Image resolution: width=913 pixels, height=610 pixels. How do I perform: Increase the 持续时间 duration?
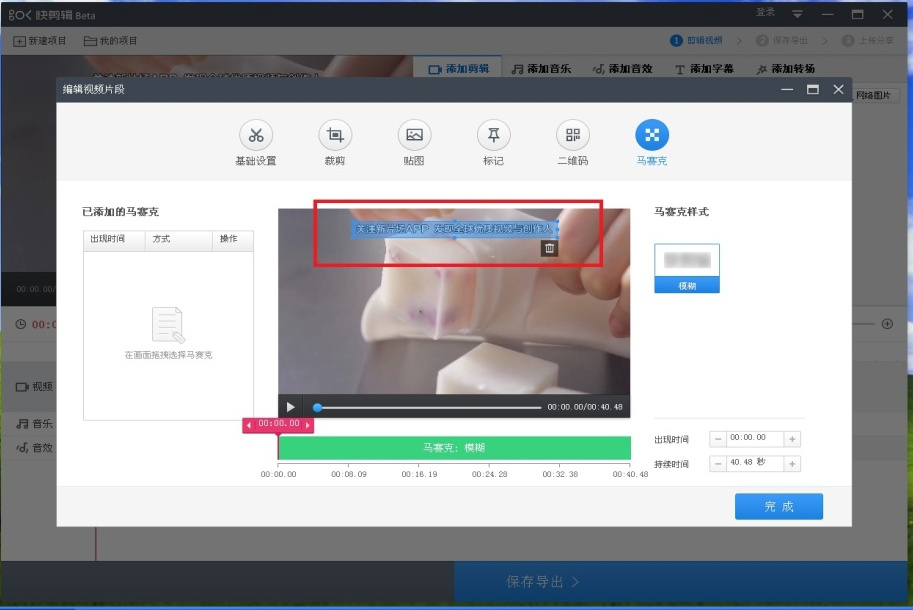[792, 463]
